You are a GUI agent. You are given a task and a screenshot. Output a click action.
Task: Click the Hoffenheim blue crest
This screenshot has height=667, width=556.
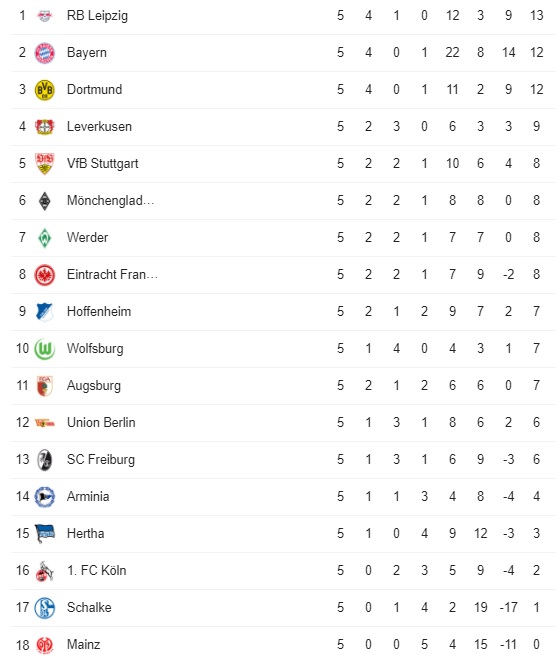(45, 312)
